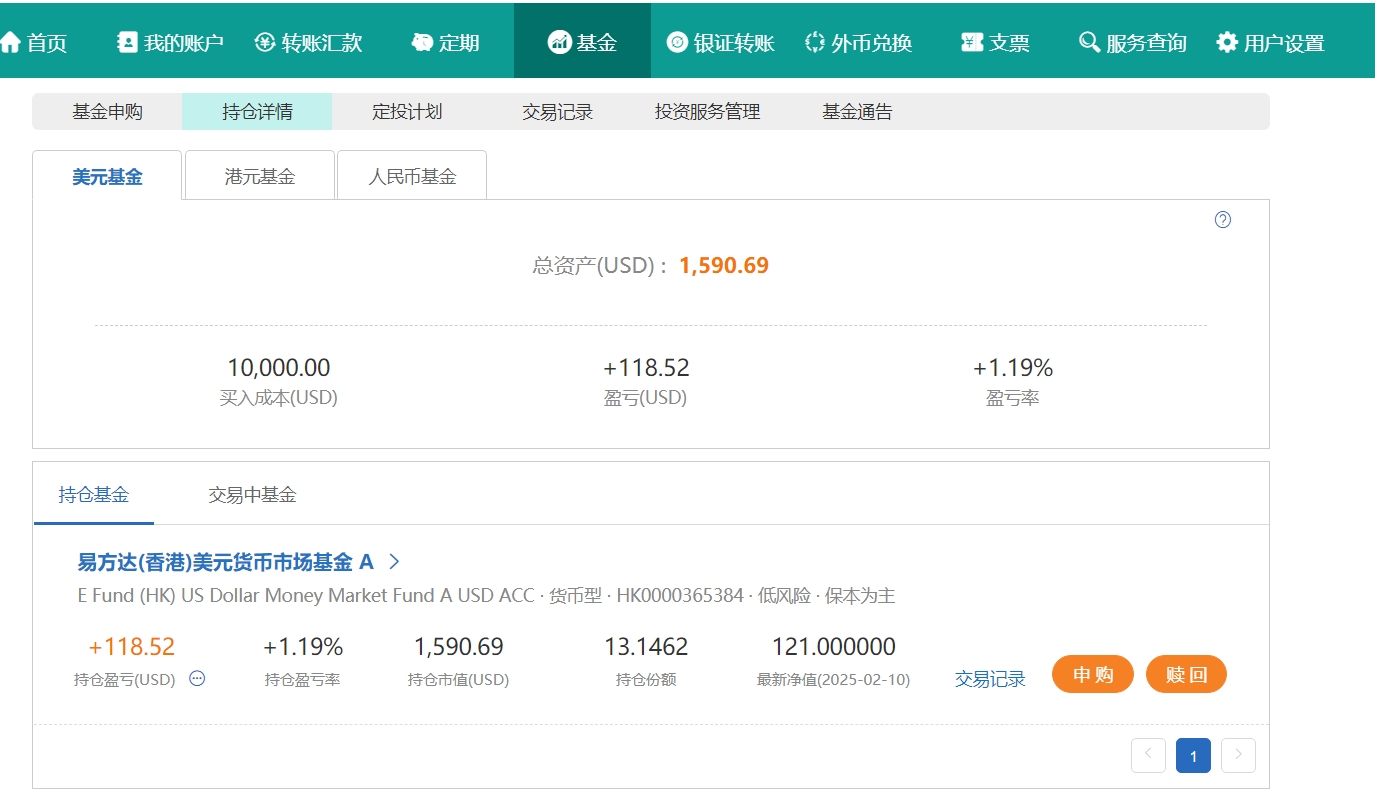Image resolution: width=1375 pixels, height=806 pixels.
Task: Open 我的账户 account icon in navigation
Action: click(x=127, y=42)
